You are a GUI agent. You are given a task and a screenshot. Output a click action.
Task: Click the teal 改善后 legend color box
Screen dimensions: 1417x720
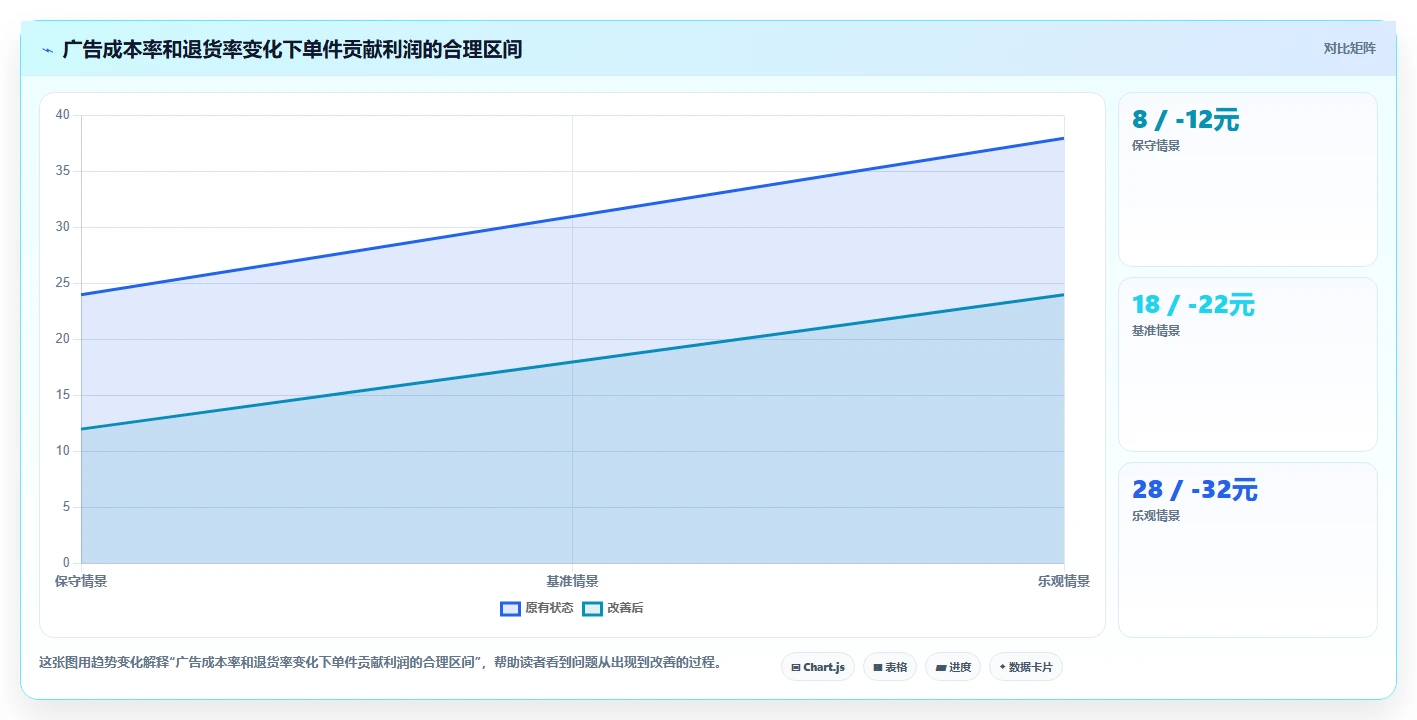[592, 608]
